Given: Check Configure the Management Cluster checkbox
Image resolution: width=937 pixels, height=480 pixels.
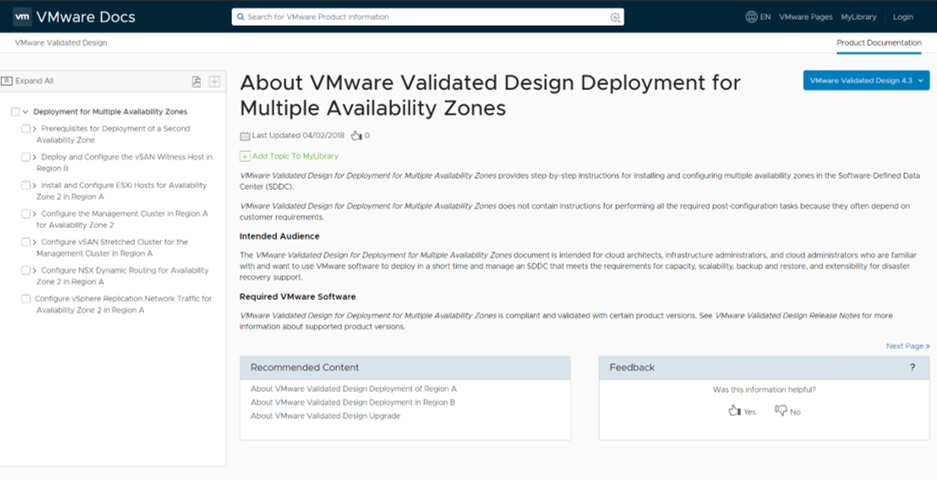Looking at the screenshot, I should pyautogui.click(x=26, y=213).
